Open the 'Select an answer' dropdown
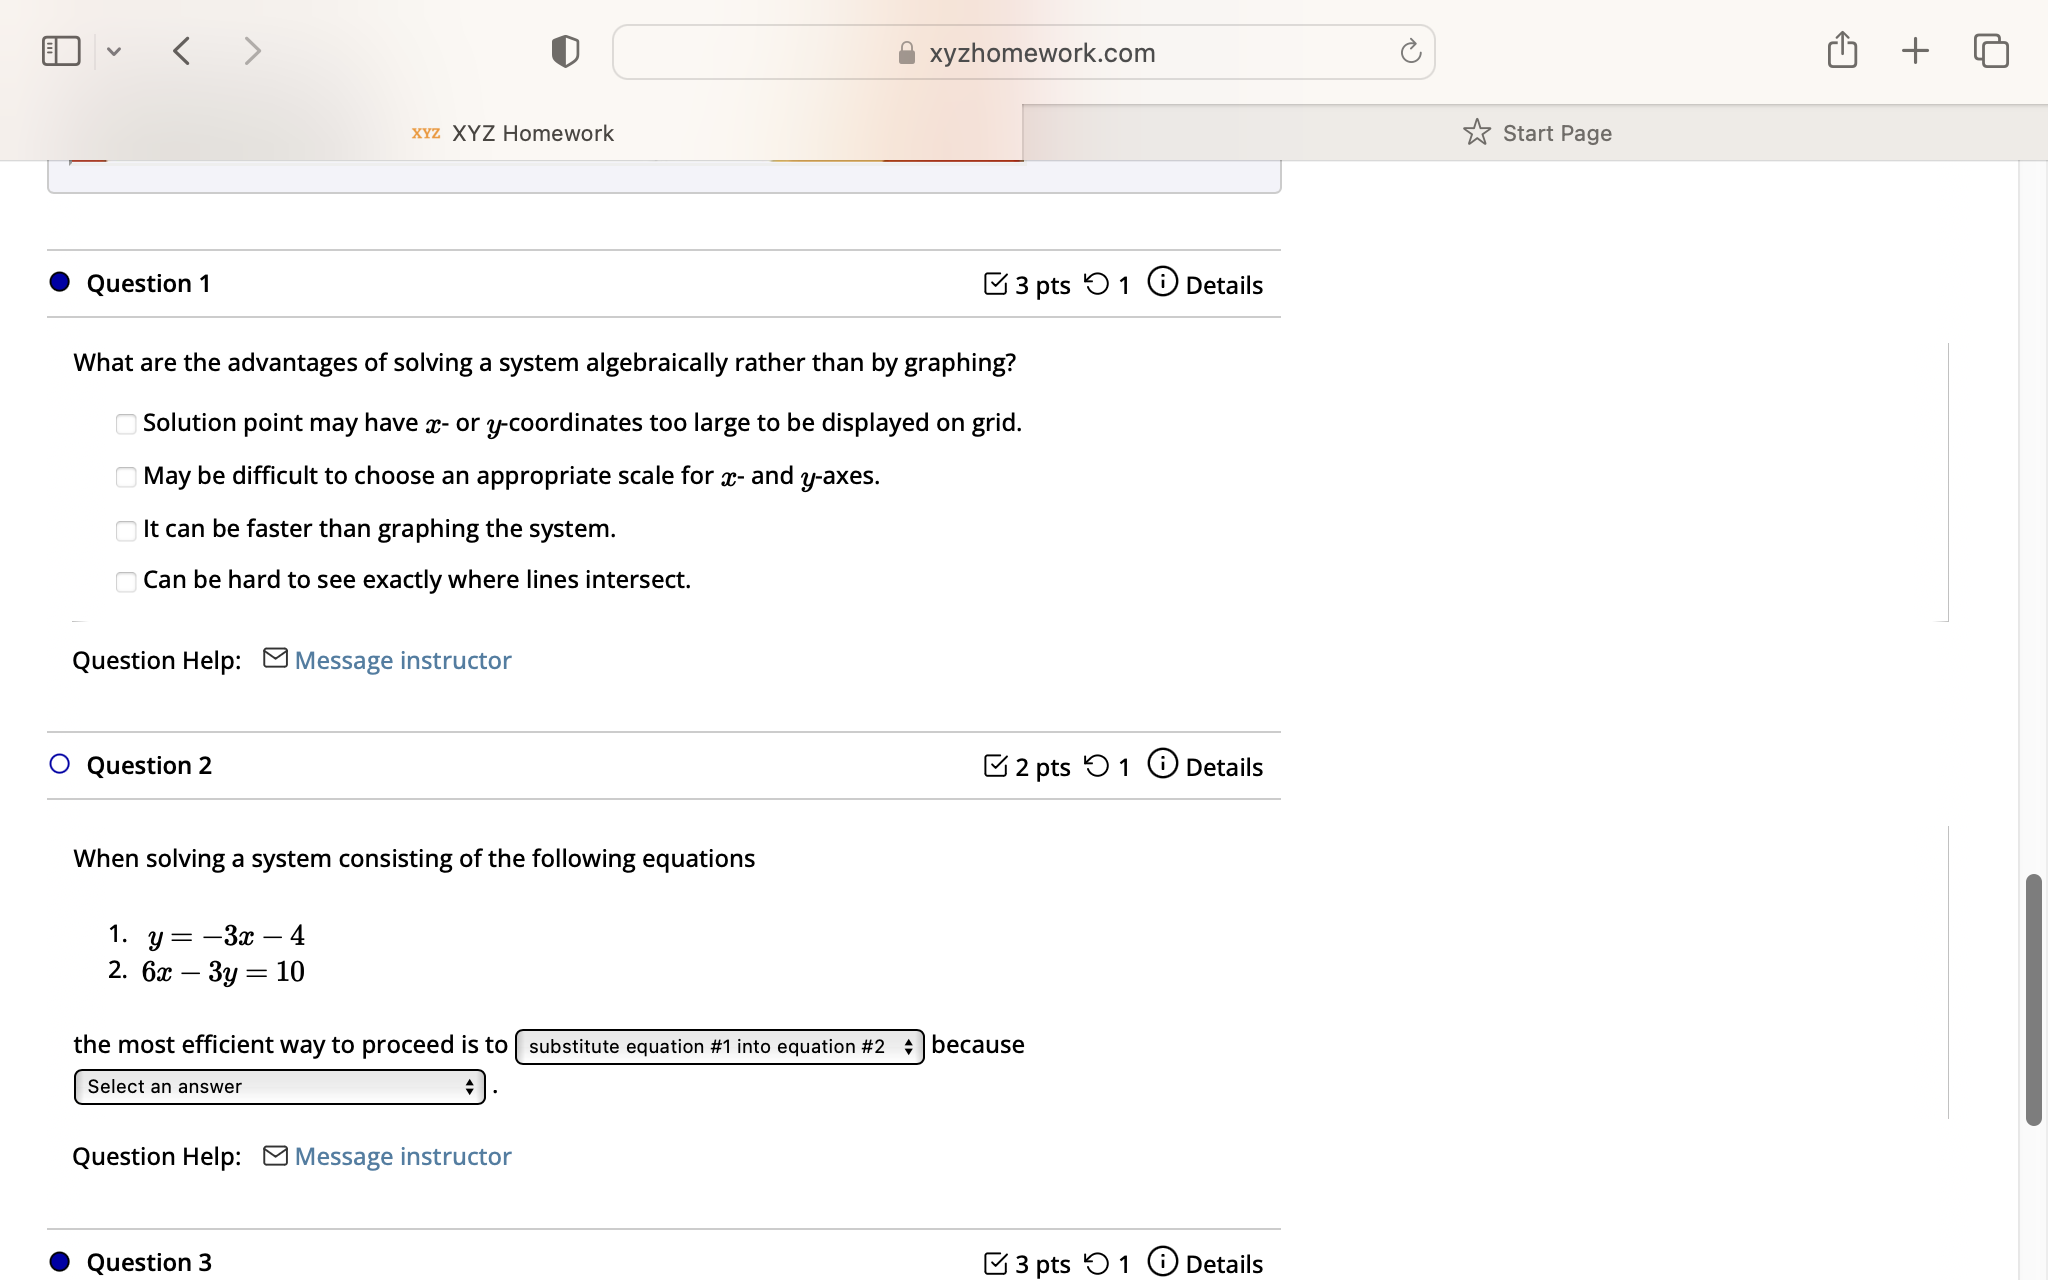 [x=278, y=1087]
